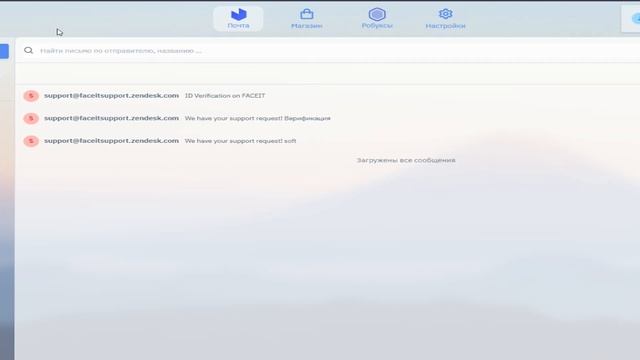Go to the Настройки tab
This screenshot has height=360, width=640.
[445, 19]
